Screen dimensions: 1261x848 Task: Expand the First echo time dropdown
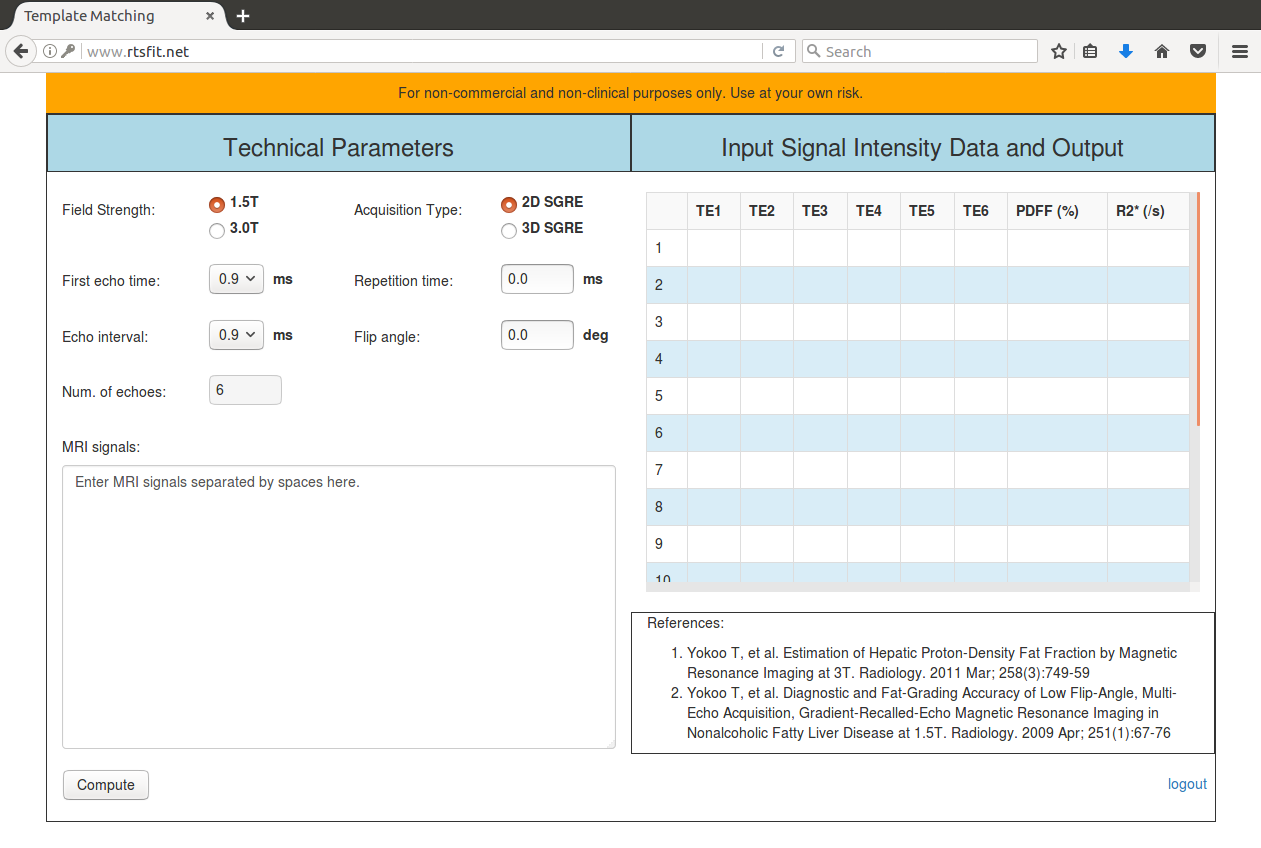click(x=236, y=279)
